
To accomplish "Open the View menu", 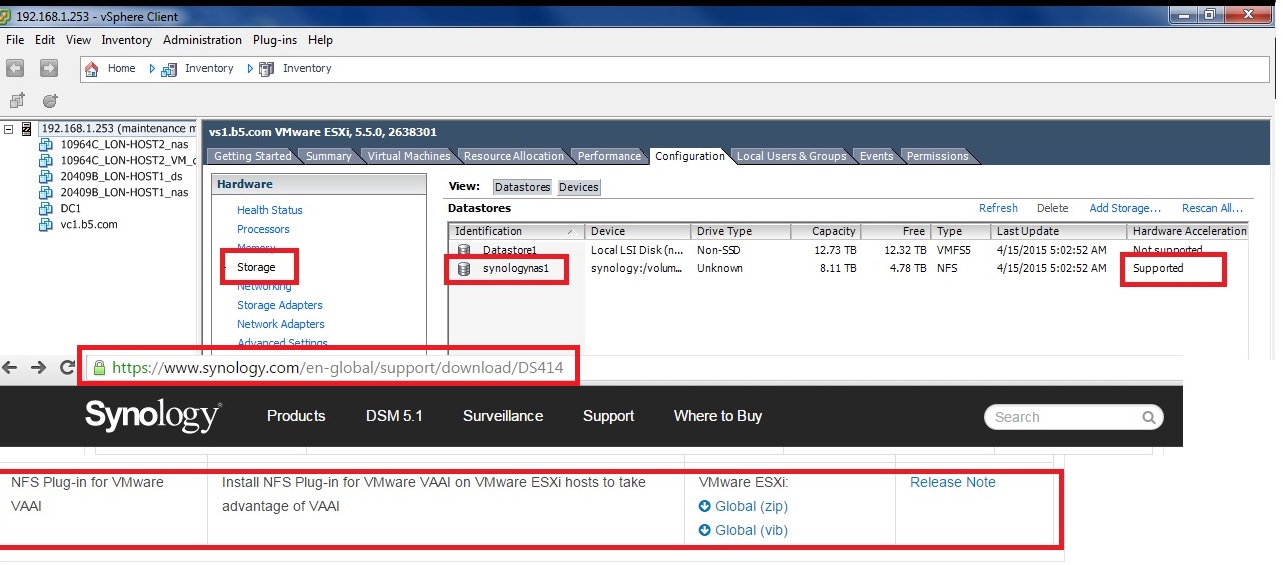I will 78,40.
